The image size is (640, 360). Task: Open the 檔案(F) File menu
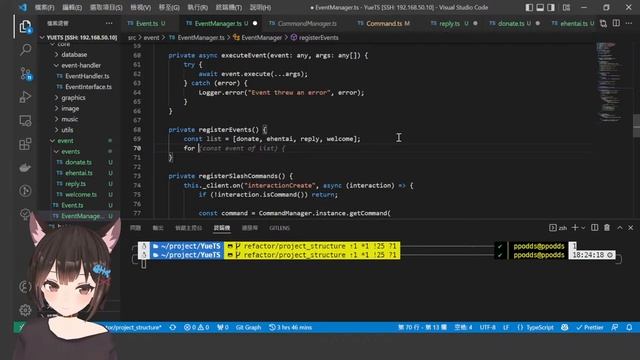coord(44,7)
